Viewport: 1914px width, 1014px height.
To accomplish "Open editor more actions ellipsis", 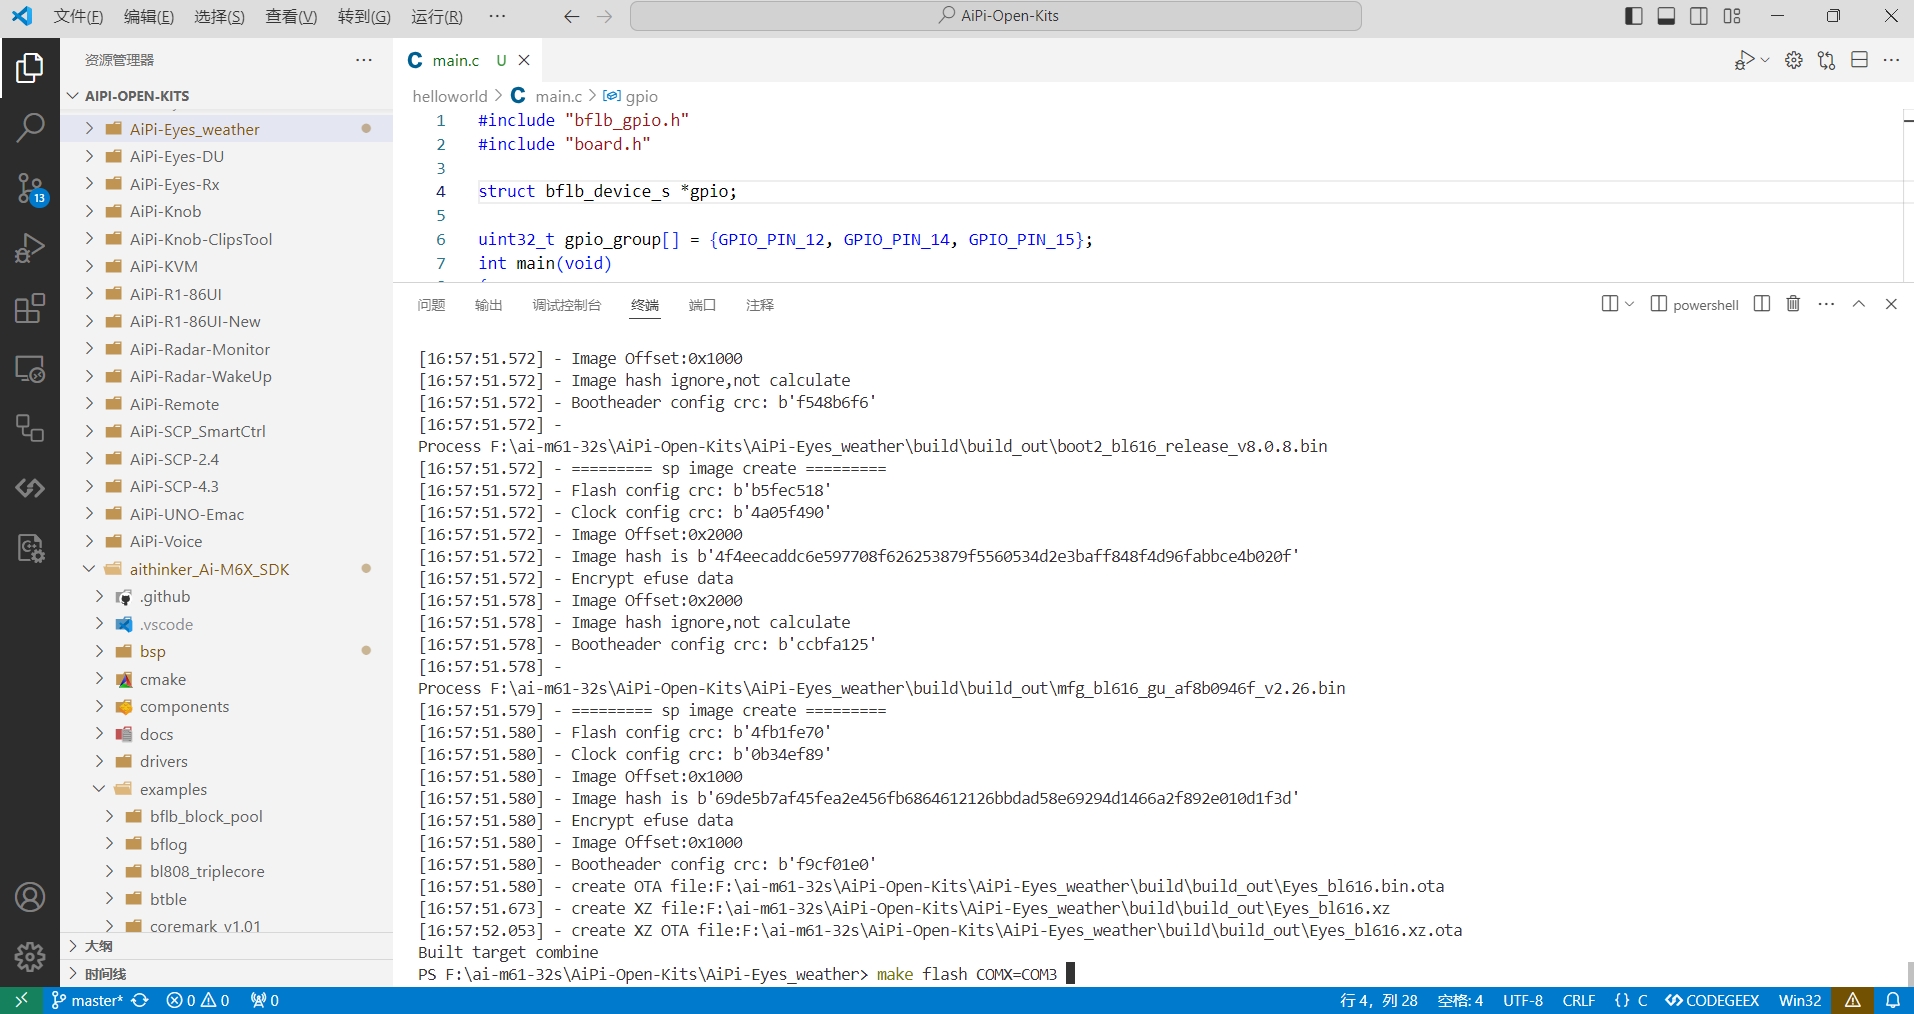I will pos(1891,60).
